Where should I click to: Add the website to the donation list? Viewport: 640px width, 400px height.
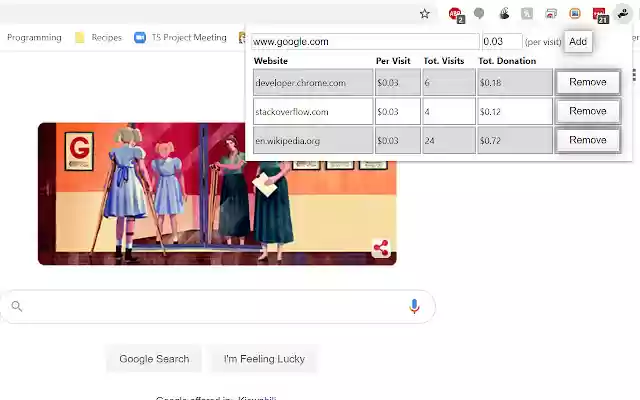pos(578,42)
